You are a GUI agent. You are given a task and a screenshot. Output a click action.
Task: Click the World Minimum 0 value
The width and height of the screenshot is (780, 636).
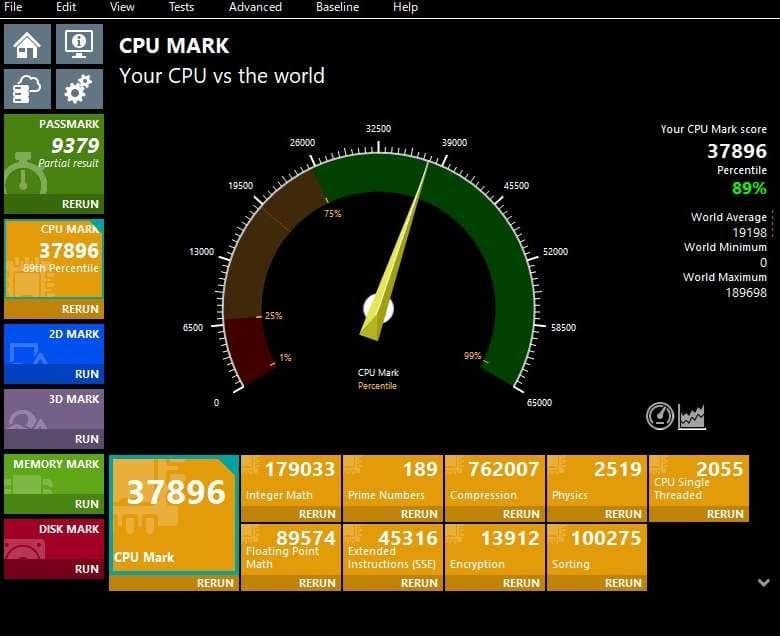pos(764,263)
